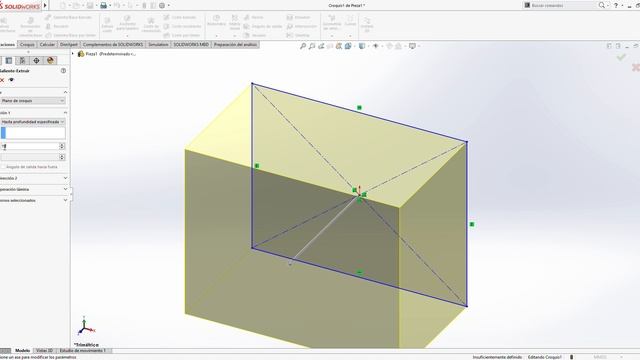Image resolution: width=640 pixels, height=360 pixels.
Task: Switch to the Calcular tab
Action: coord(47,44)
